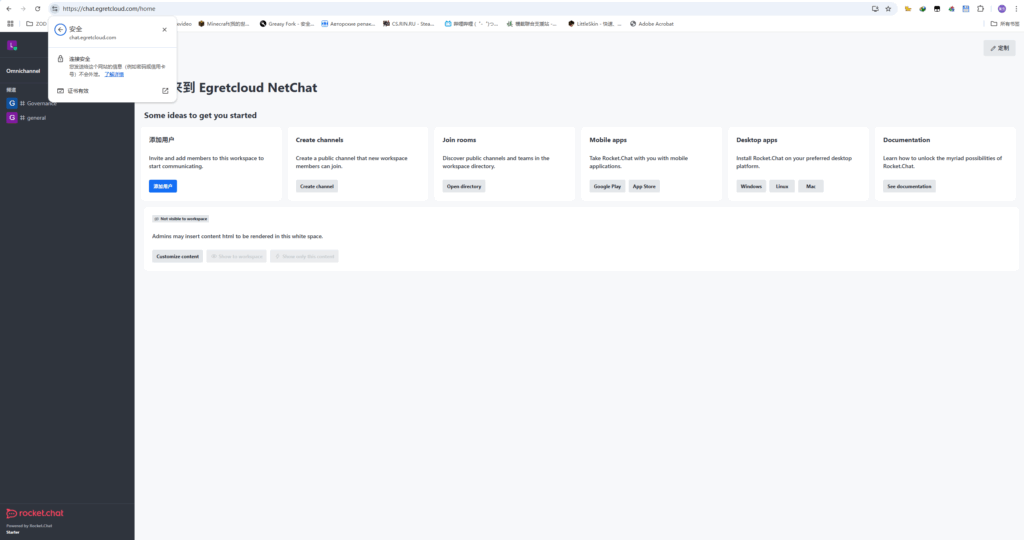
Task: Open the LittleSkin bookmark
Action: pos(594,24)
